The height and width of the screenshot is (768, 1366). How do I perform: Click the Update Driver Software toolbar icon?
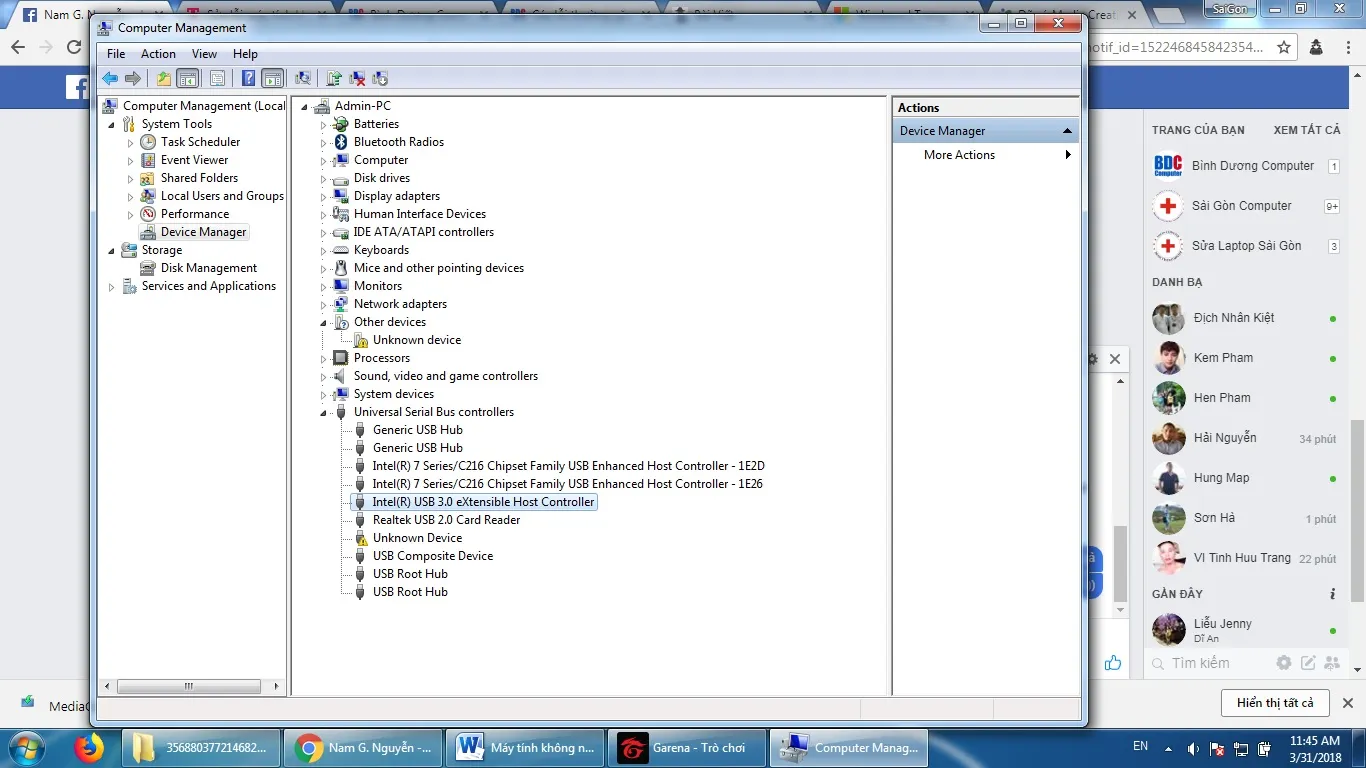click(x=334, y=78)
